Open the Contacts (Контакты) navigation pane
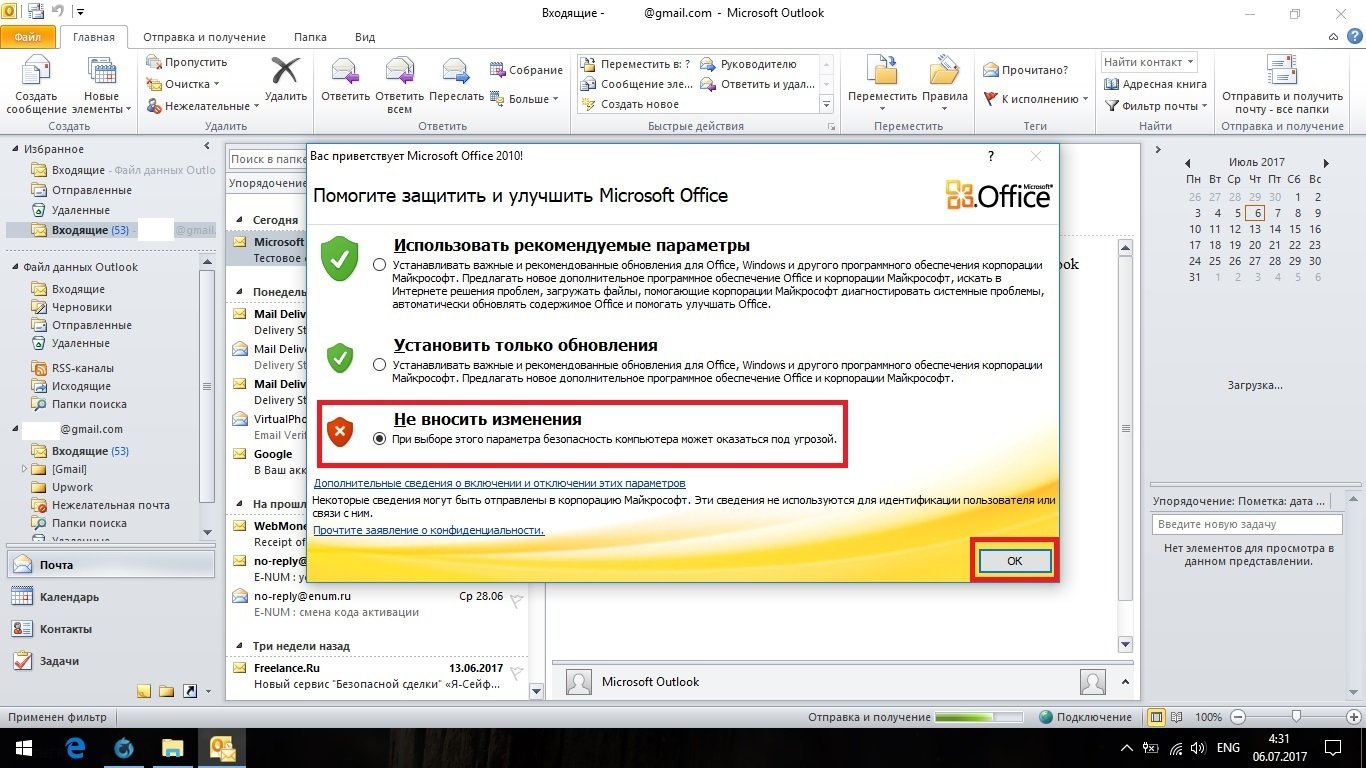 click(111, 629)
